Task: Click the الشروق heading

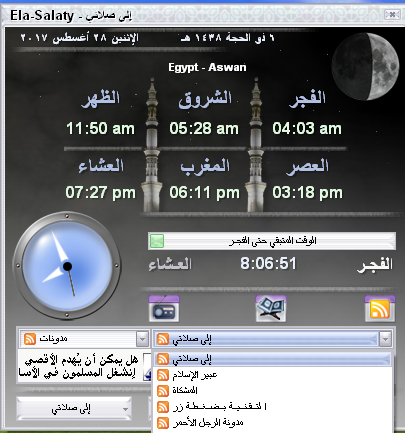Action: (205, 99)
